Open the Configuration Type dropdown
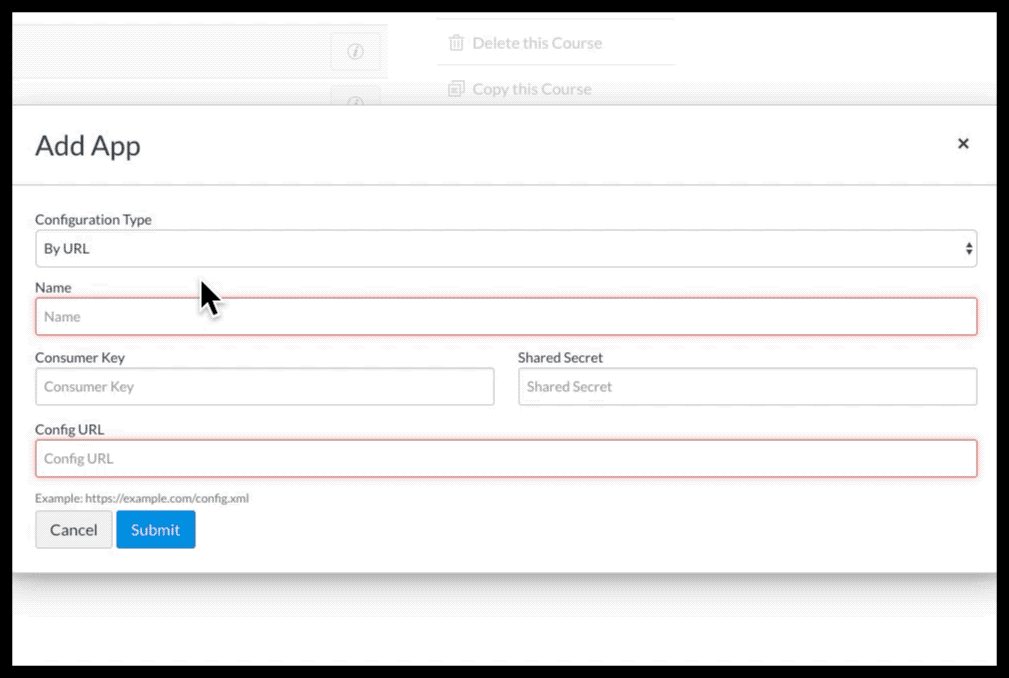Viewport: 1009px width, 678px height. click(x=506, y=248)
